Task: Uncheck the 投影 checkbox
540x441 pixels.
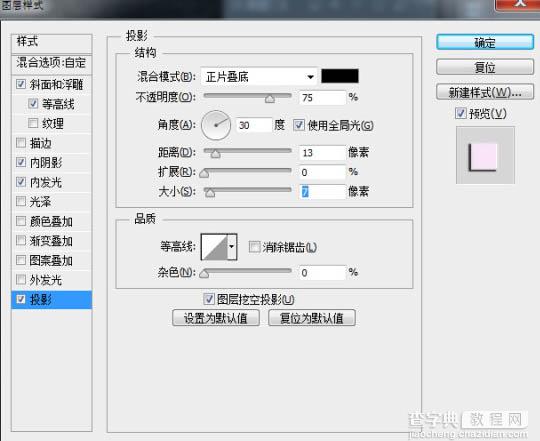Action: pos(21,299)
